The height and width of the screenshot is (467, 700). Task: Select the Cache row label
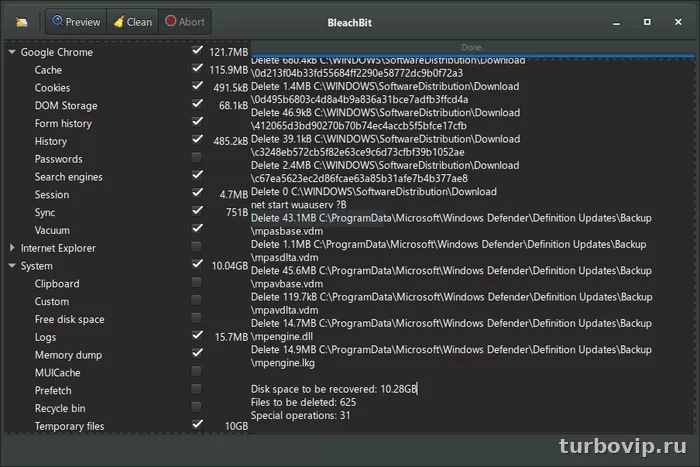click(48, 70)
